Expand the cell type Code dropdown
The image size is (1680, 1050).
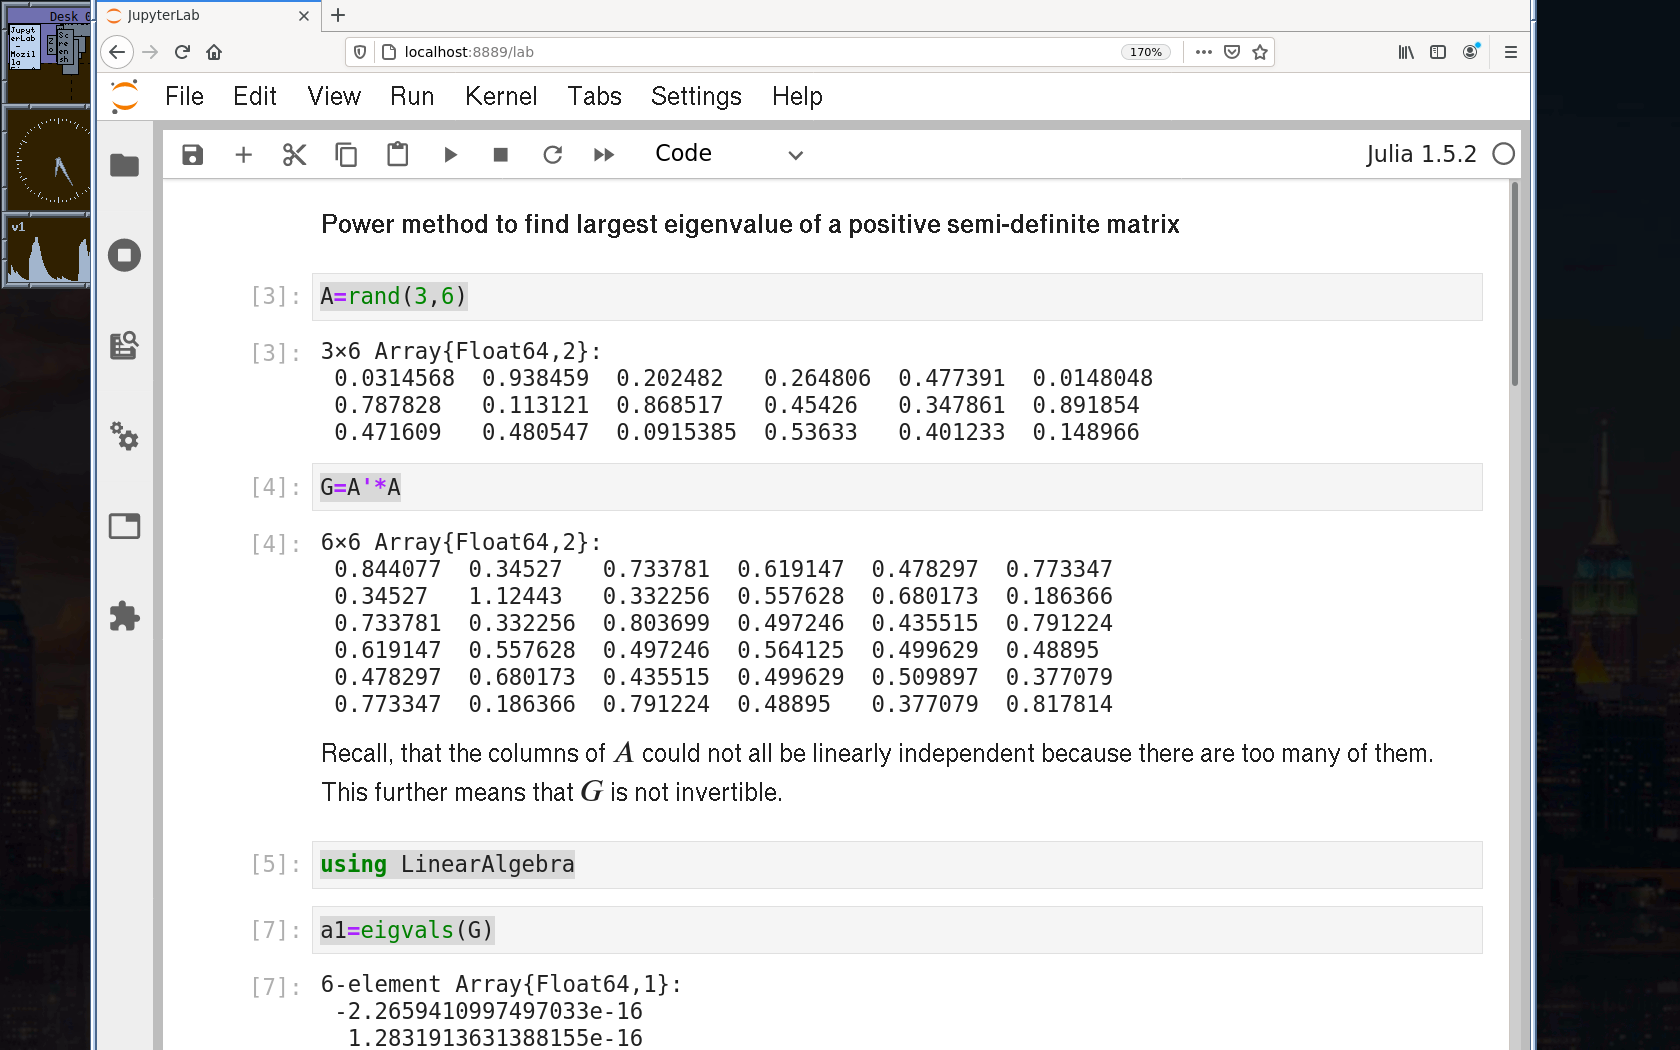point(729,154)
